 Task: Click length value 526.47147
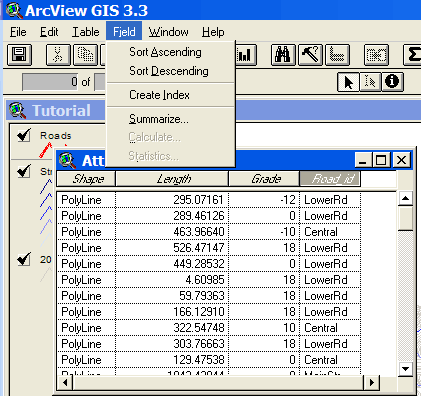coord(199,248)
